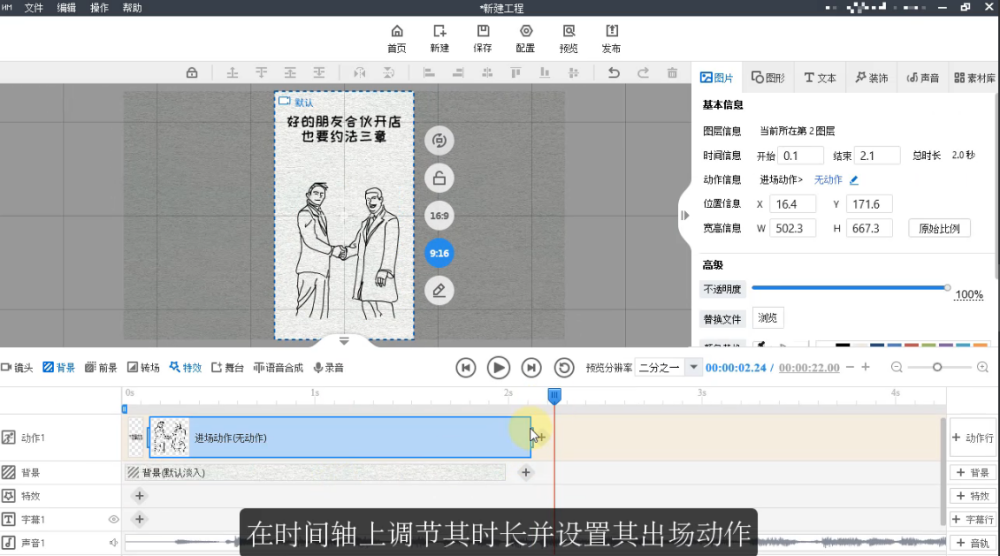Click the trash delete icon above canvas

tap(672, 73)
